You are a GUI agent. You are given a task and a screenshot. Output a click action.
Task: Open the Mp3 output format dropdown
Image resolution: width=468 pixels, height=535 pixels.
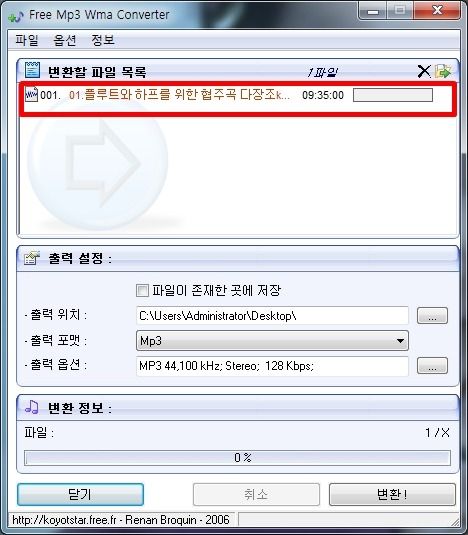(x=272, y=341)
